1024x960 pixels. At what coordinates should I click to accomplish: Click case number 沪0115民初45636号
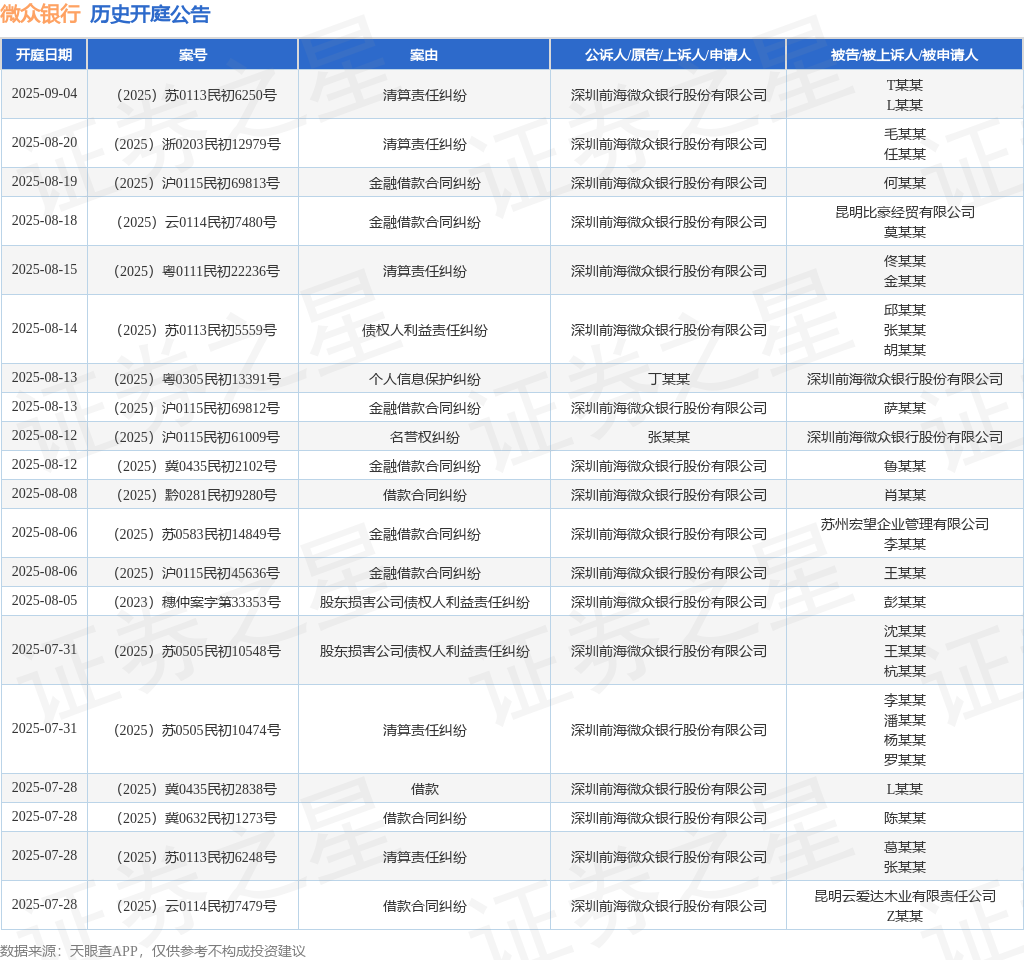click(x=196, y=573)
